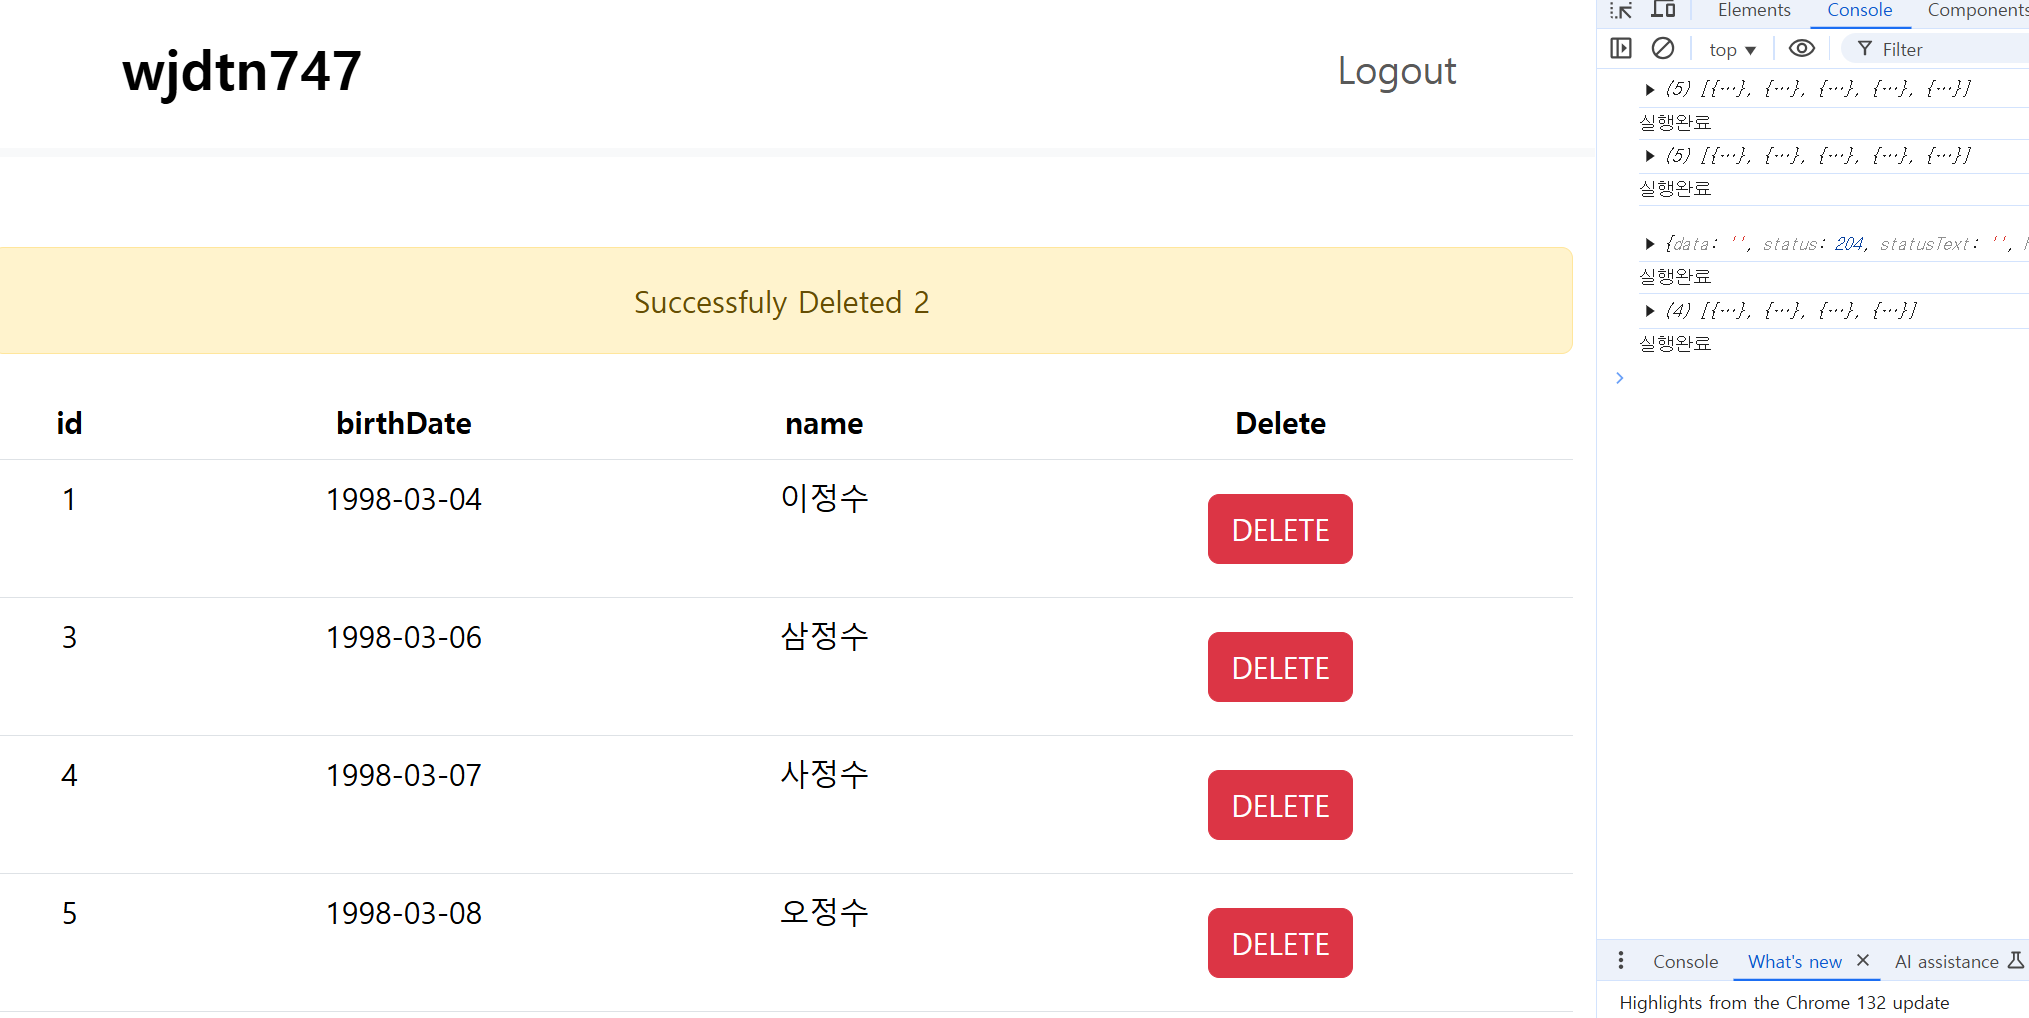Expand the first logged five-item array
Screen dimensions: 2029x1018
[x=1650, y=90]
